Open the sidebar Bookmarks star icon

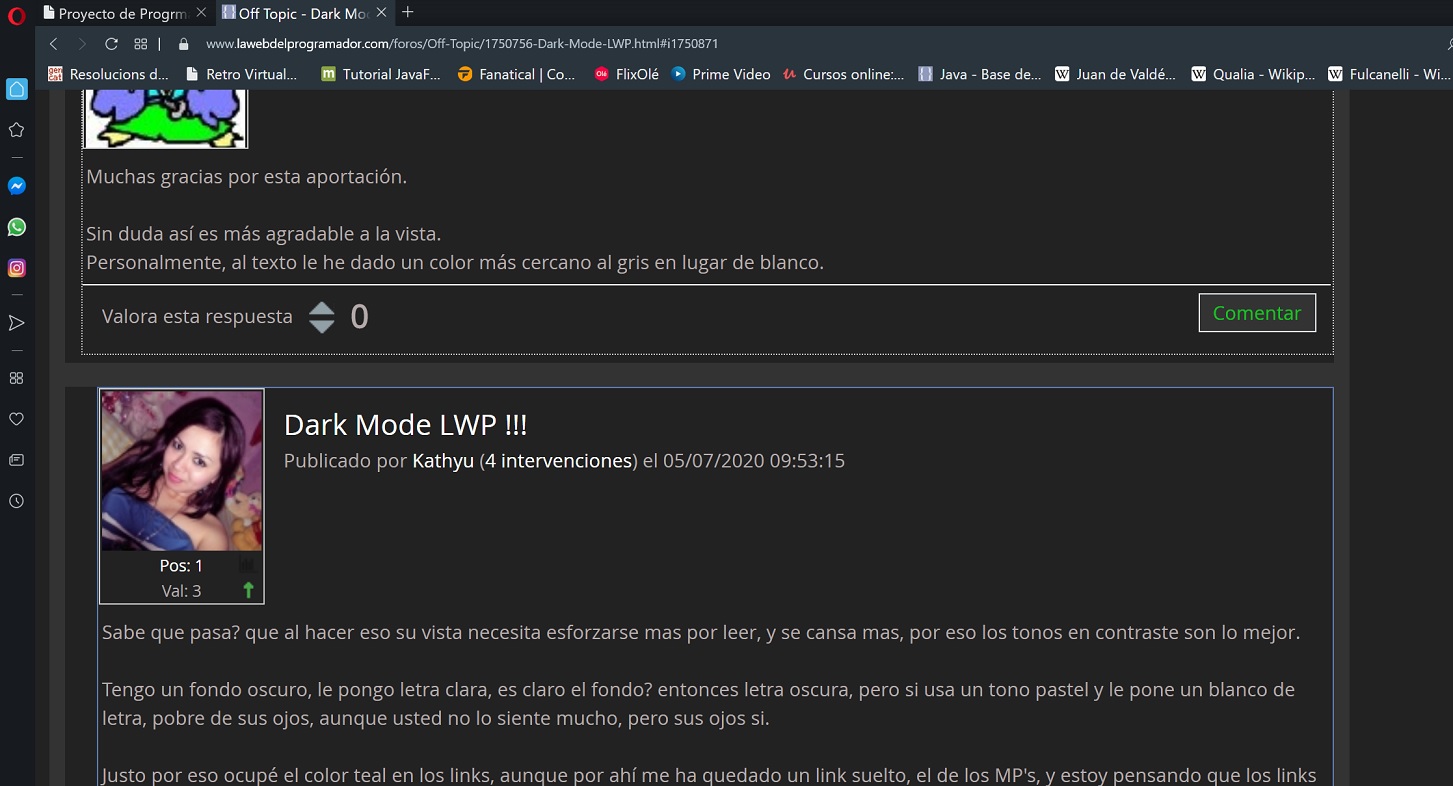click(16, 130)
